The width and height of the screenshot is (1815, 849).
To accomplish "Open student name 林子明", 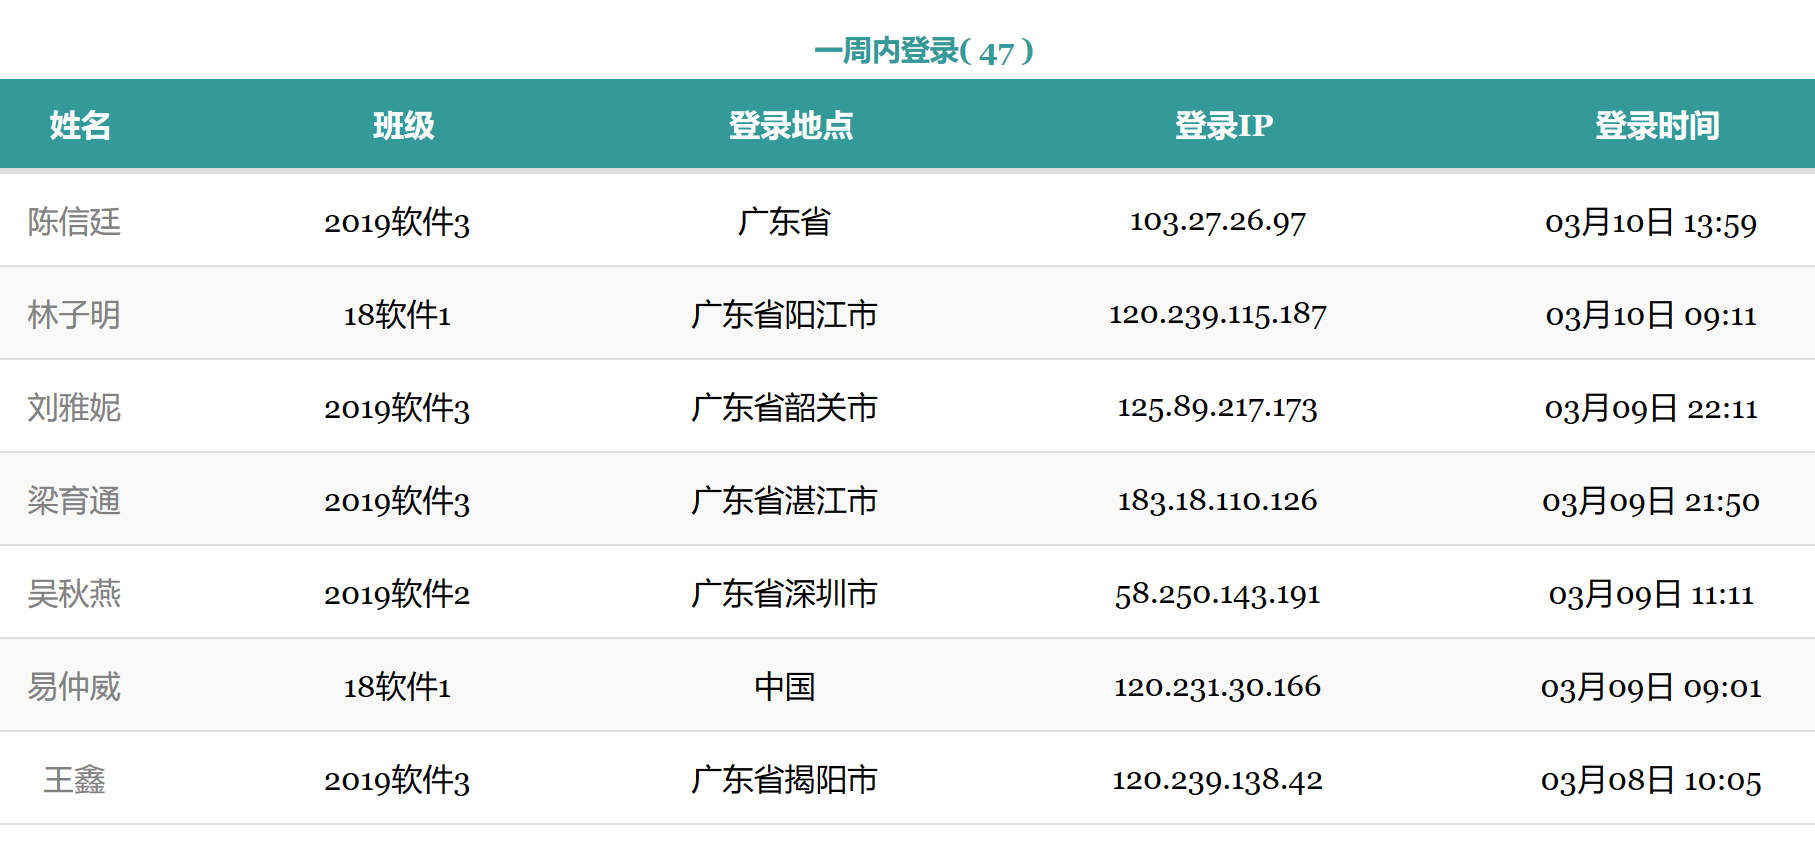I will point(74,315).
